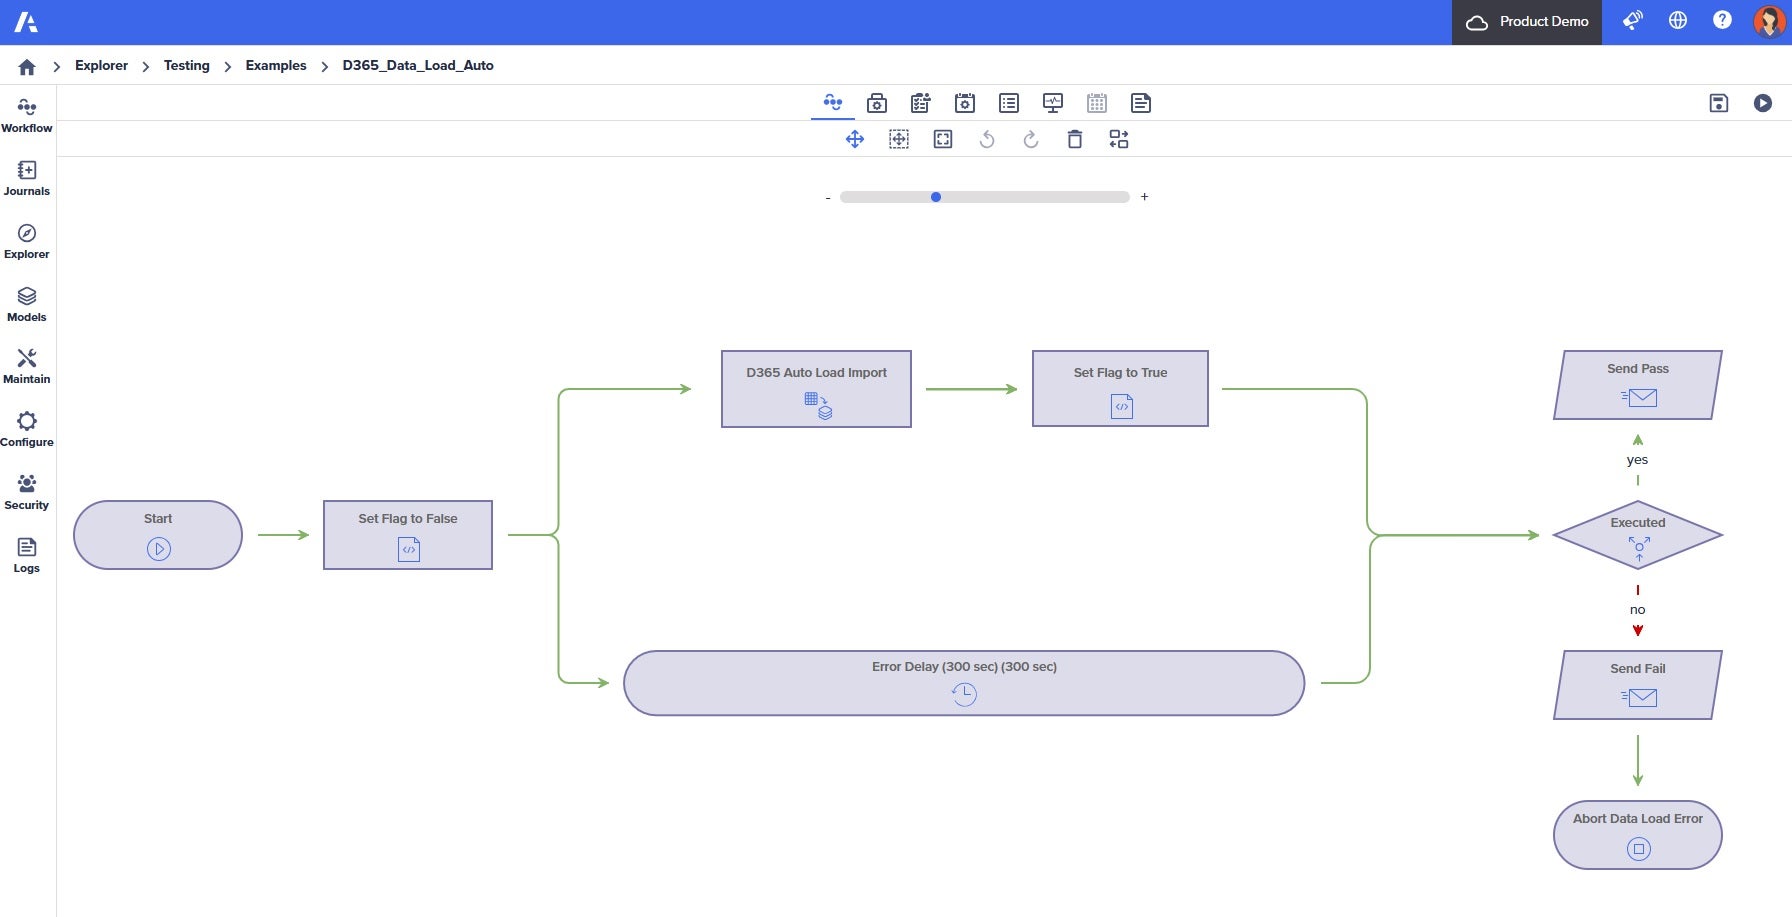Click the fit-to-screen icon
This screenshot has height=917, width=1792.
click(x=943, y=139)
